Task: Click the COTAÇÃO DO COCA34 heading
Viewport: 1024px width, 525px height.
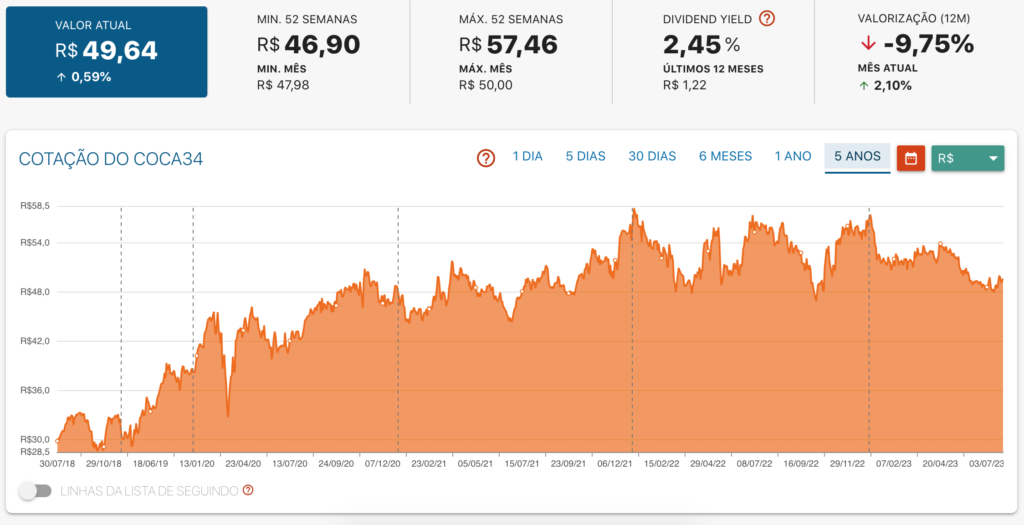Action: point(111,159)
